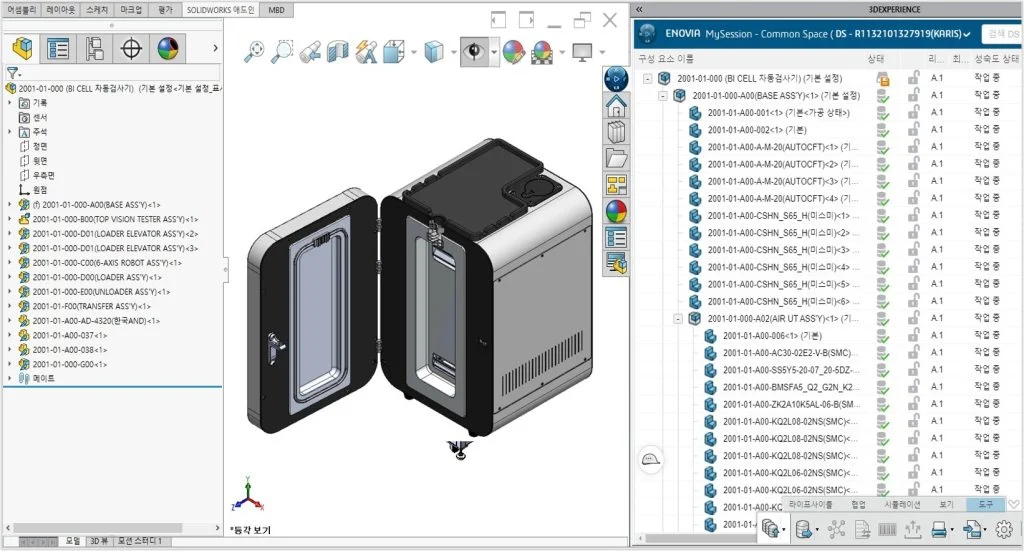
Task: Click the 3D 뷰 bottom tab
Action: pyautogui.click(x=99, y=541)
